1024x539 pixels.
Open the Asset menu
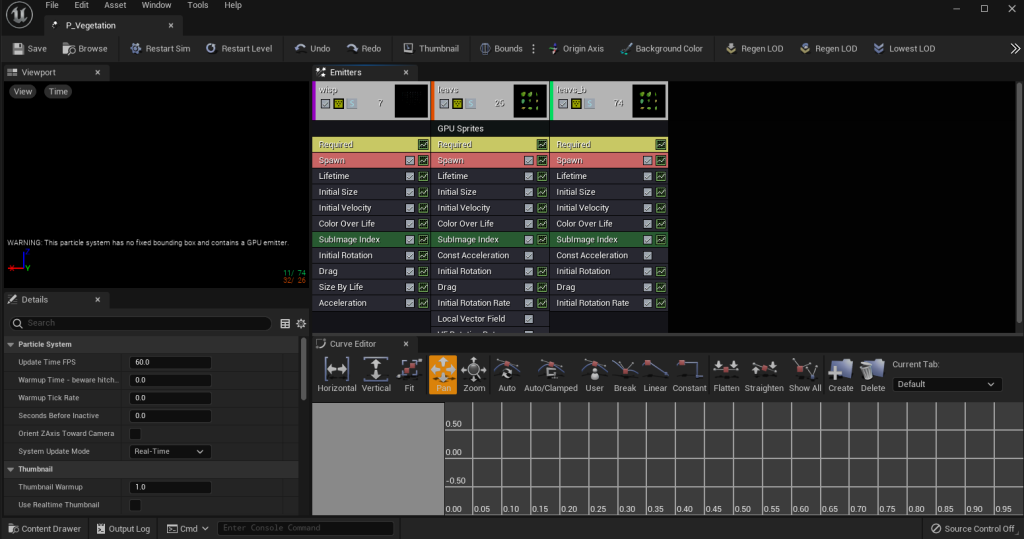point(115,5)
